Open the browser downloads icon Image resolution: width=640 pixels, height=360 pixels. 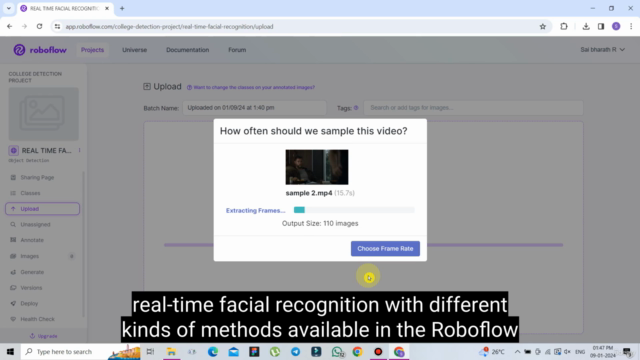click(x=586, y=27)
